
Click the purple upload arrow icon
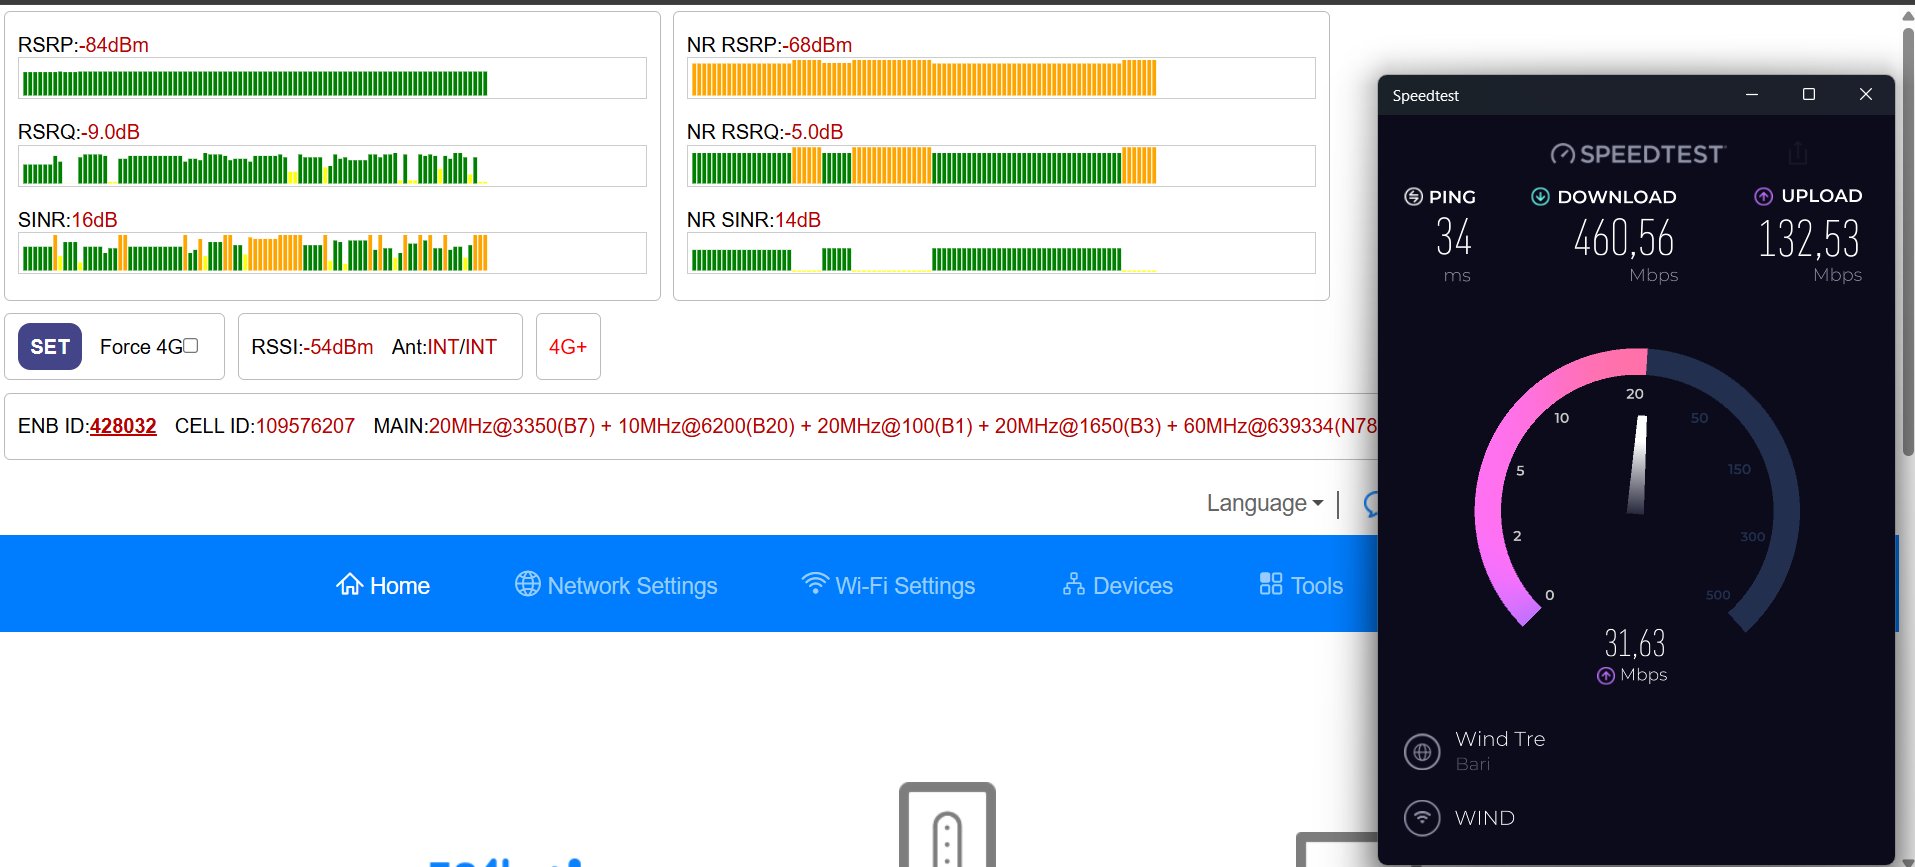click(1763, 197)
